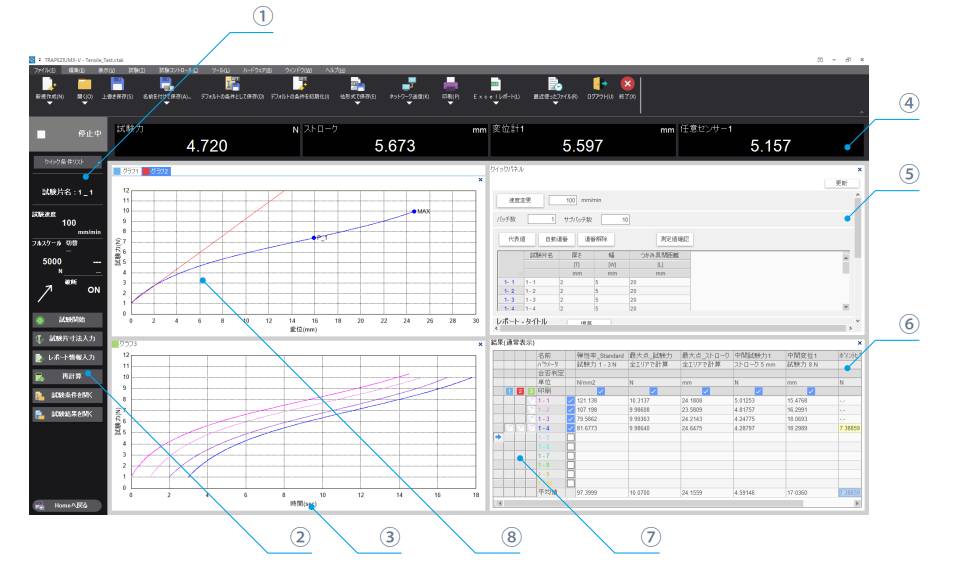The width and height of the screenshot is (960, 569).
Task: Click the 更新 button in the quick panel
Action: click(x=842, y=183)
